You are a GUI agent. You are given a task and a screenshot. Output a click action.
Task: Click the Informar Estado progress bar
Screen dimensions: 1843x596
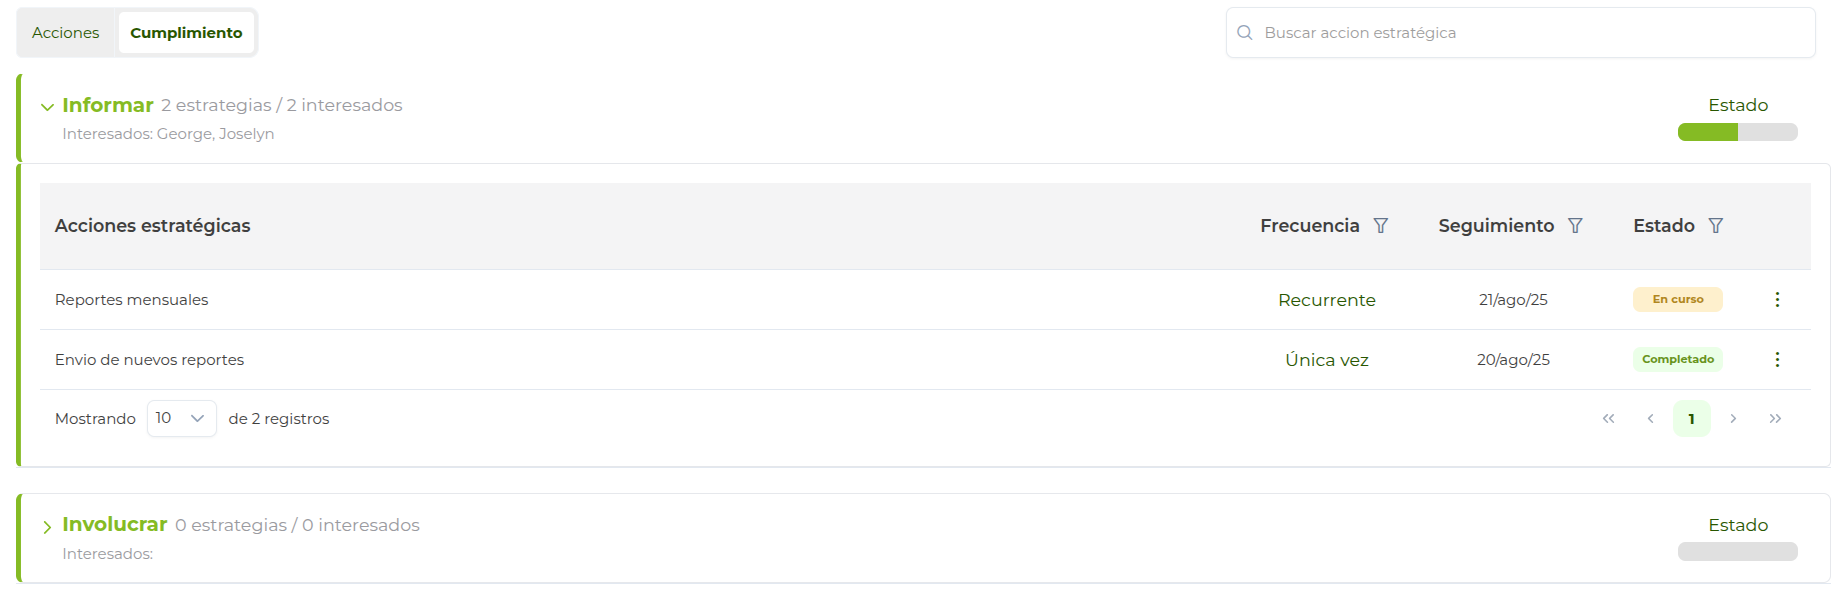(x=1737, y=132)
